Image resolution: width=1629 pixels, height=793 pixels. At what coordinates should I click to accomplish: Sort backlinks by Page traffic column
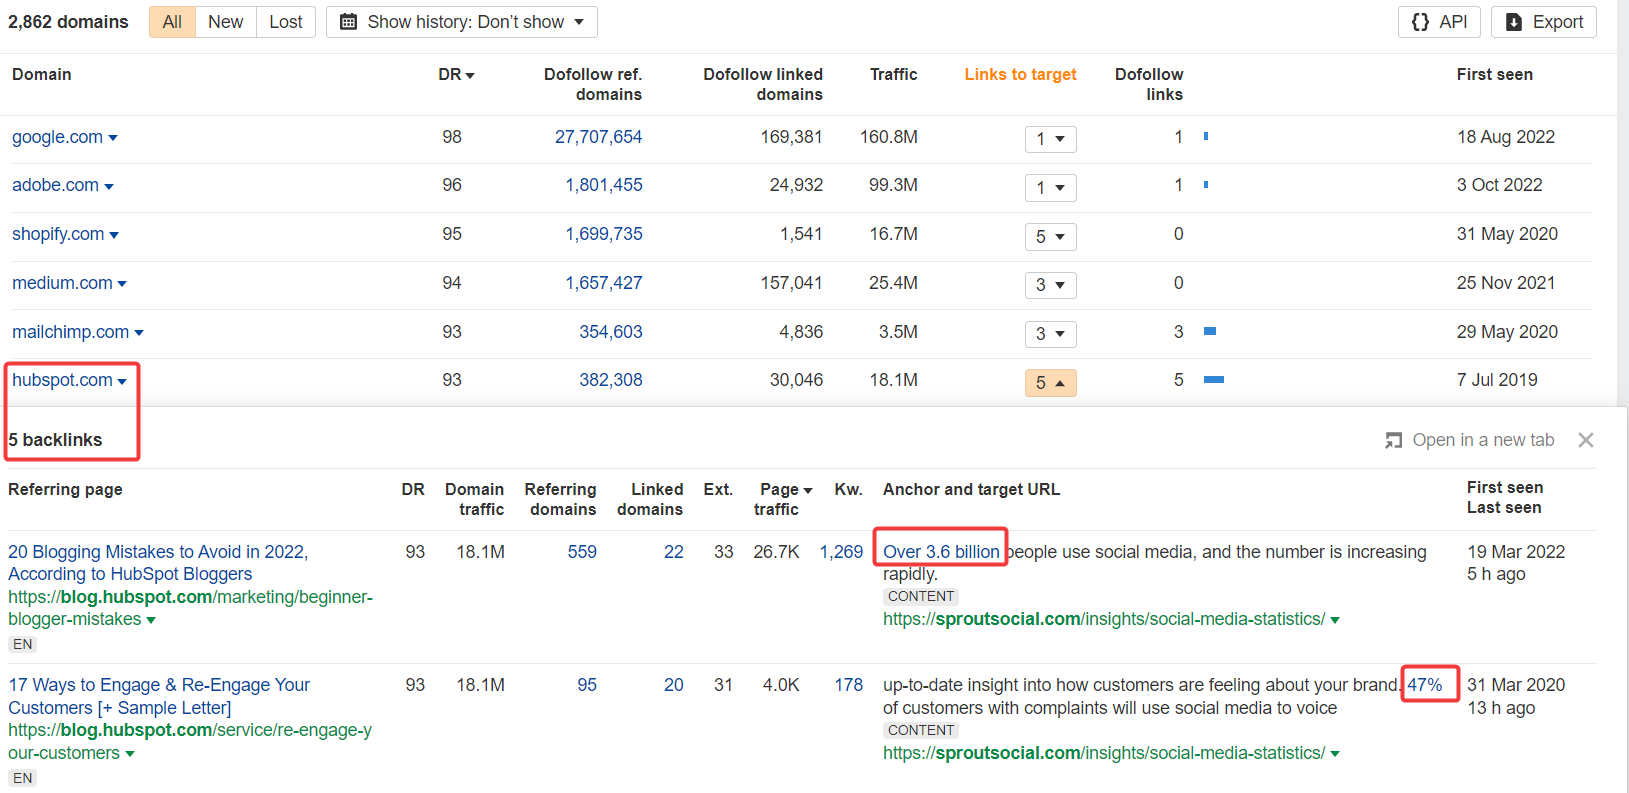[786, 490]
